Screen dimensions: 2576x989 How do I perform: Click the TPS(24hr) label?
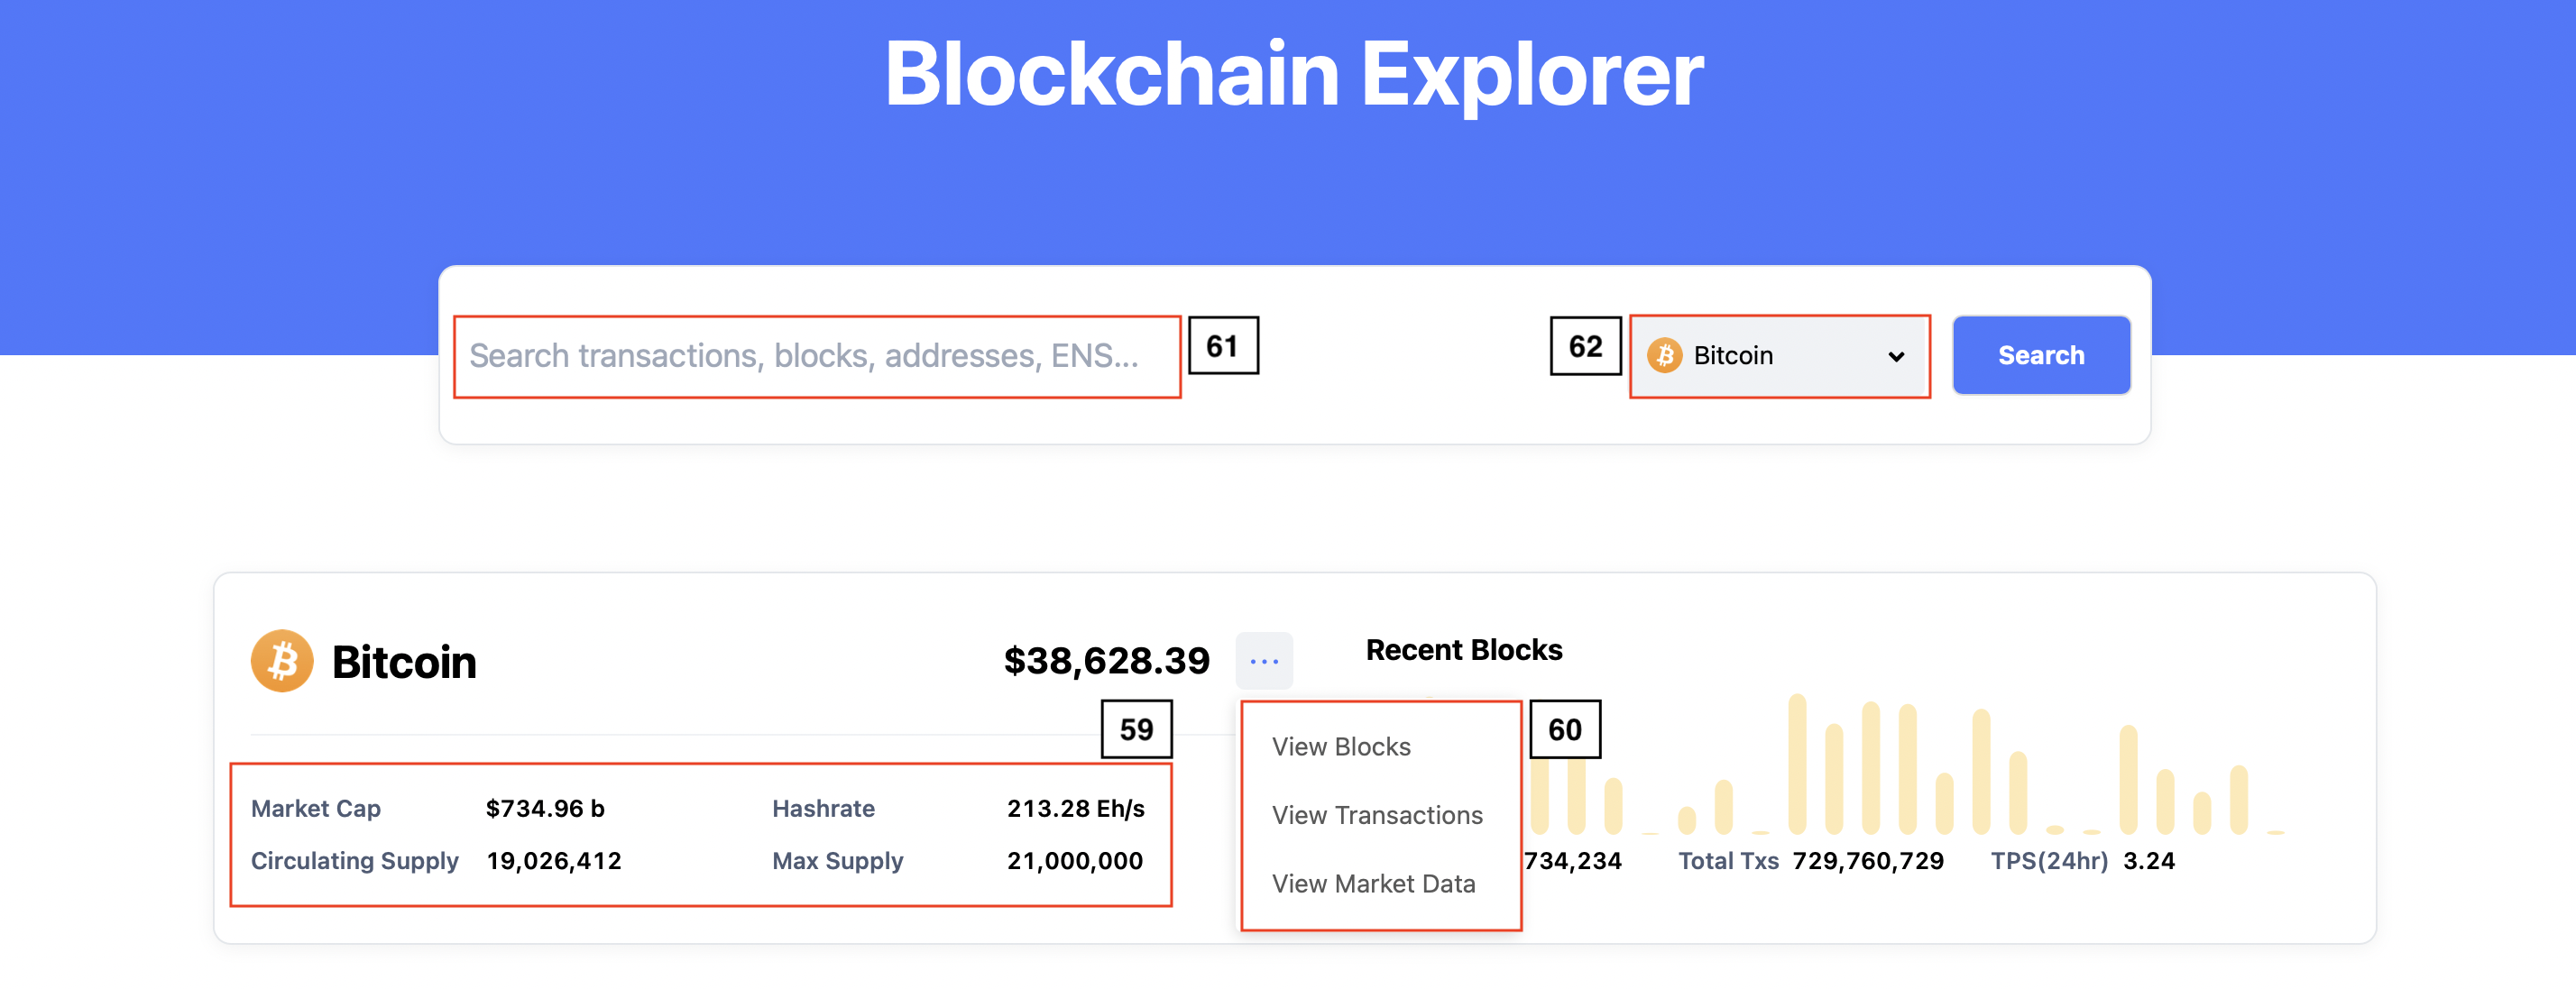point(2049,861)
